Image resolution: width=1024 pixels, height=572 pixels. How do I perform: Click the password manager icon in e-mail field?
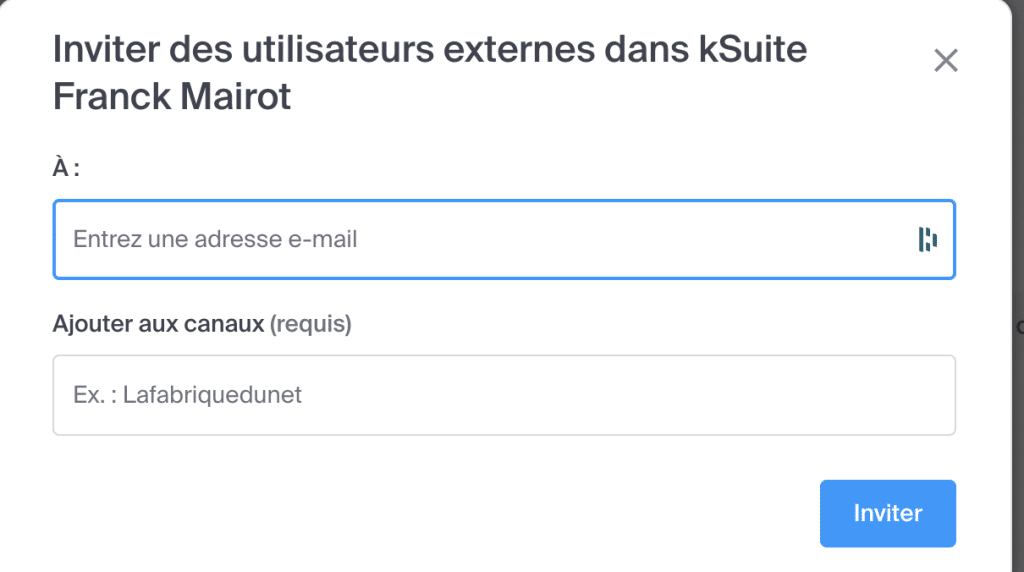928,239
